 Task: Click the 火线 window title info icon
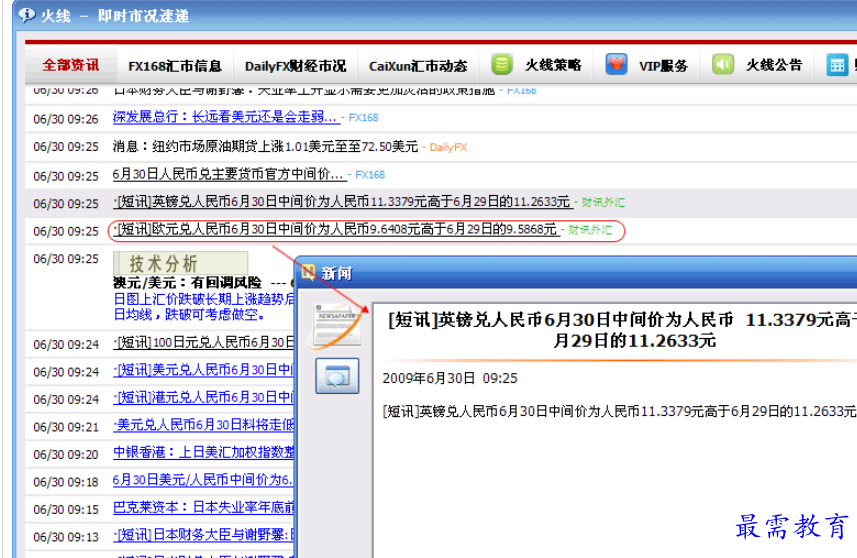pos(27,15)
